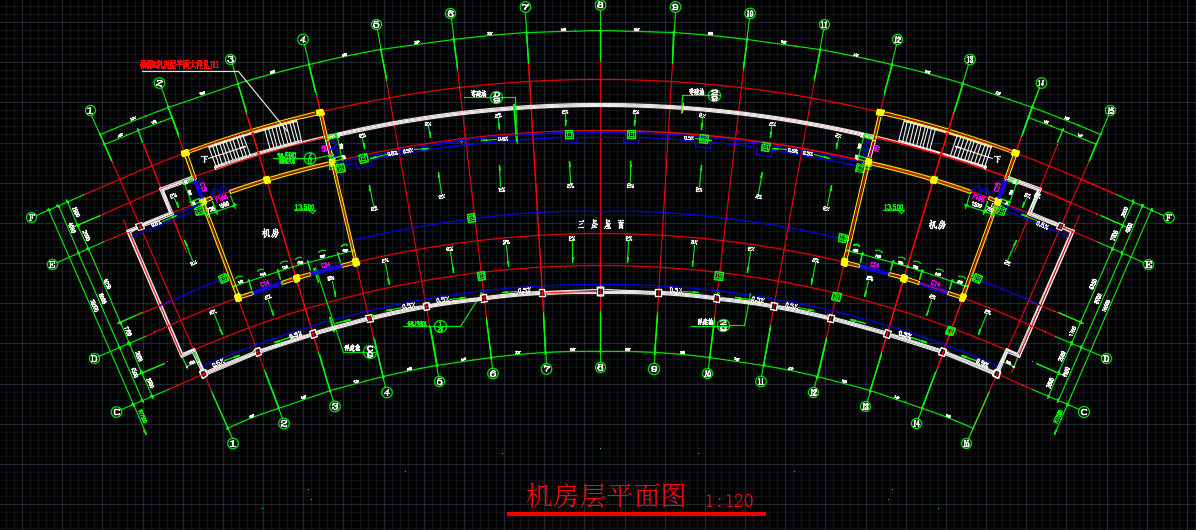Click axis letter C bubble on the right side

pyautogui.click(x=1084, y=412)
